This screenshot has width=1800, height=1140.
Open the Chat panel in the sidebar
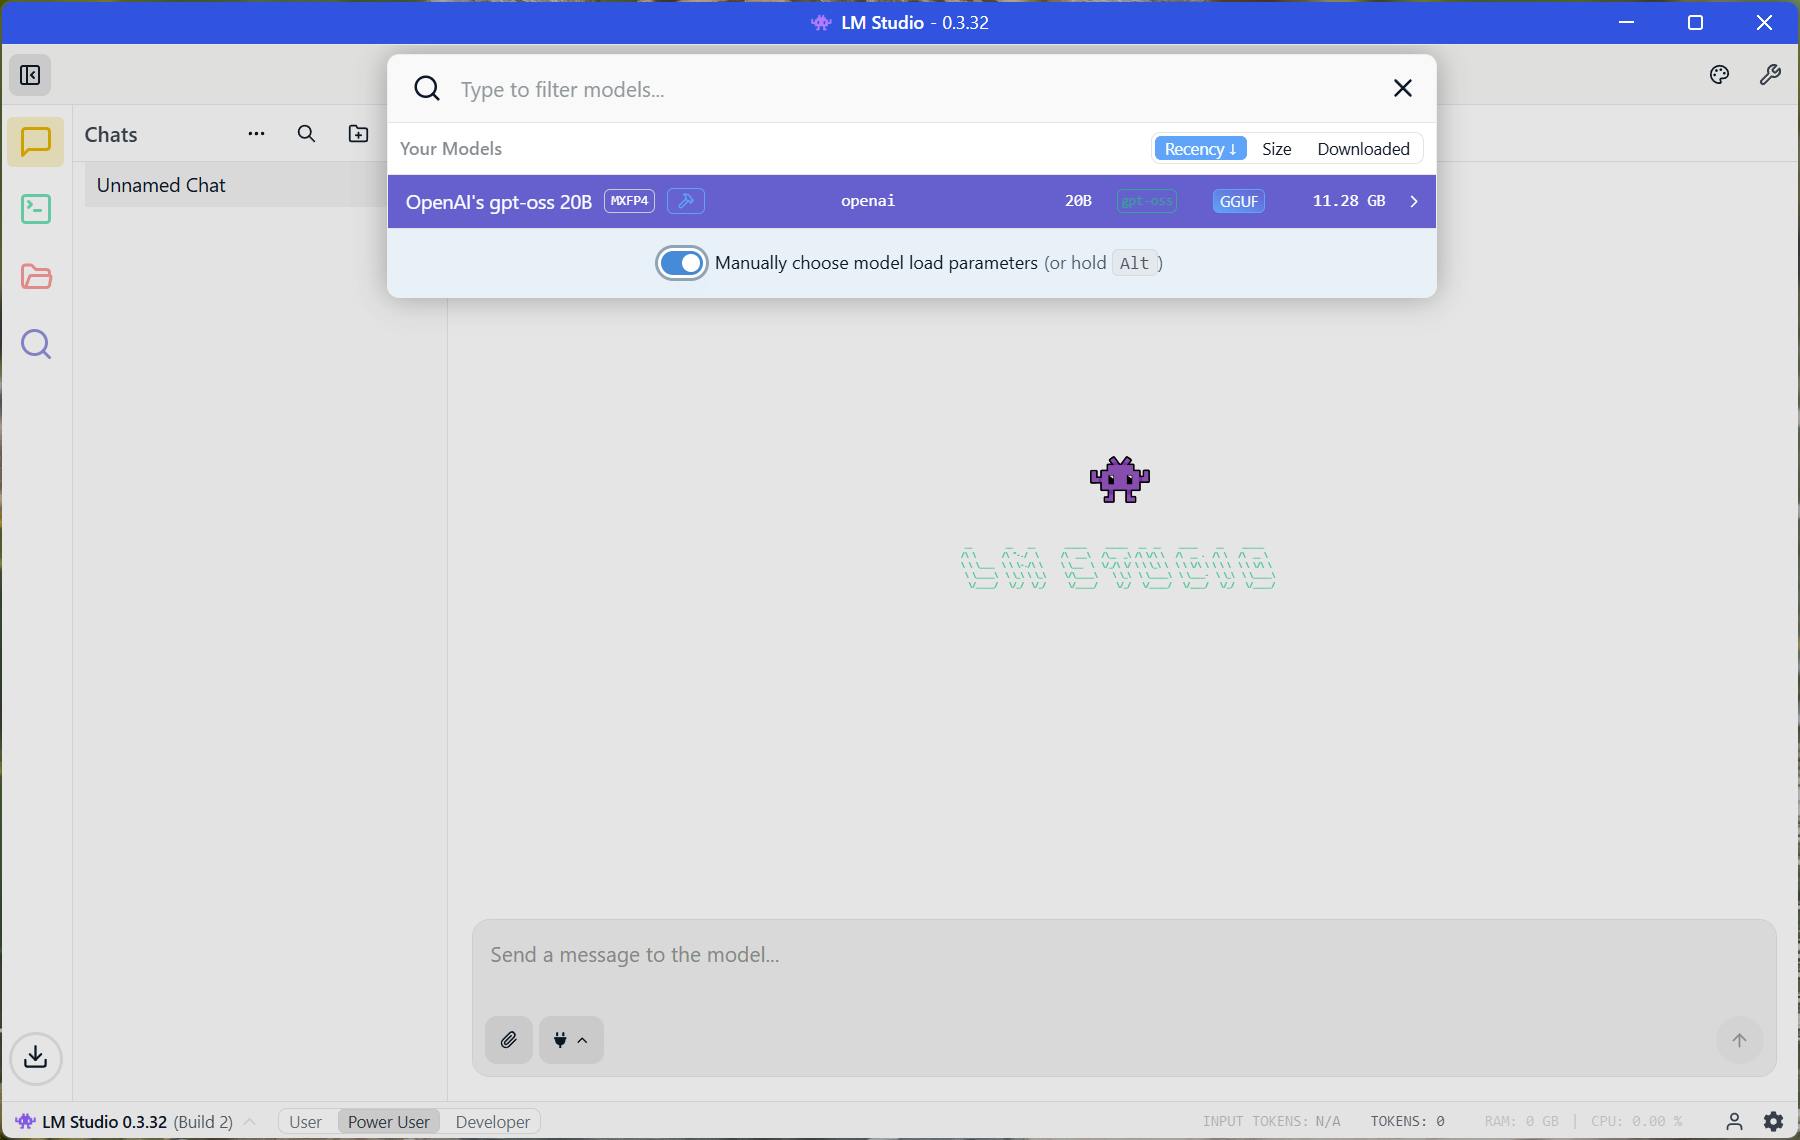(36, 142)
